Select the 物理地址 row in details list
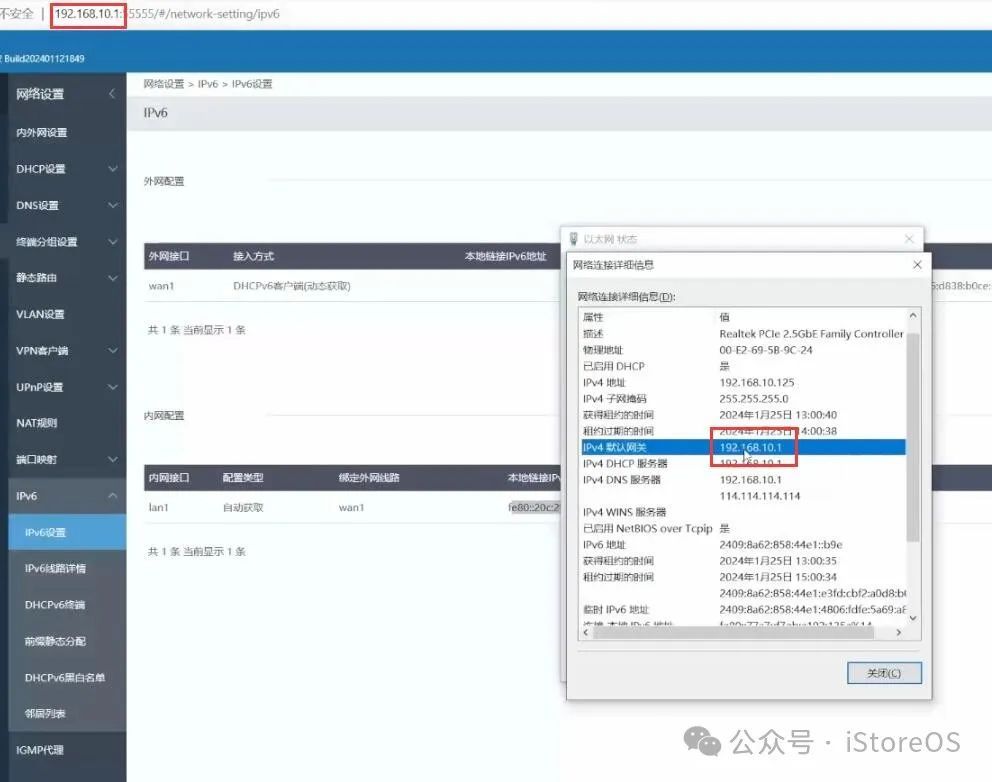 tap(743, 350)
